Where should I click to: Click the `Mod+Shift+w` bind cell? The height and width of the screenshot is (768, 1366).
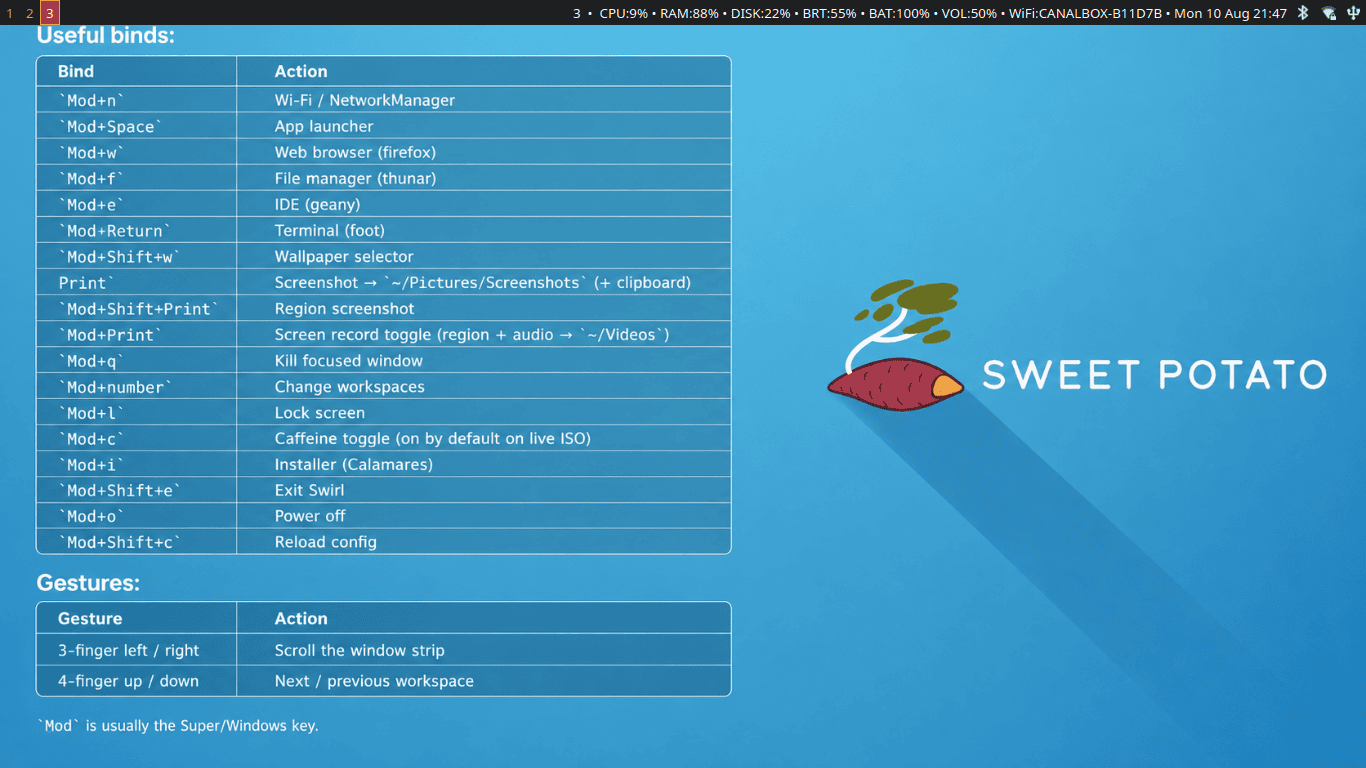136,256
